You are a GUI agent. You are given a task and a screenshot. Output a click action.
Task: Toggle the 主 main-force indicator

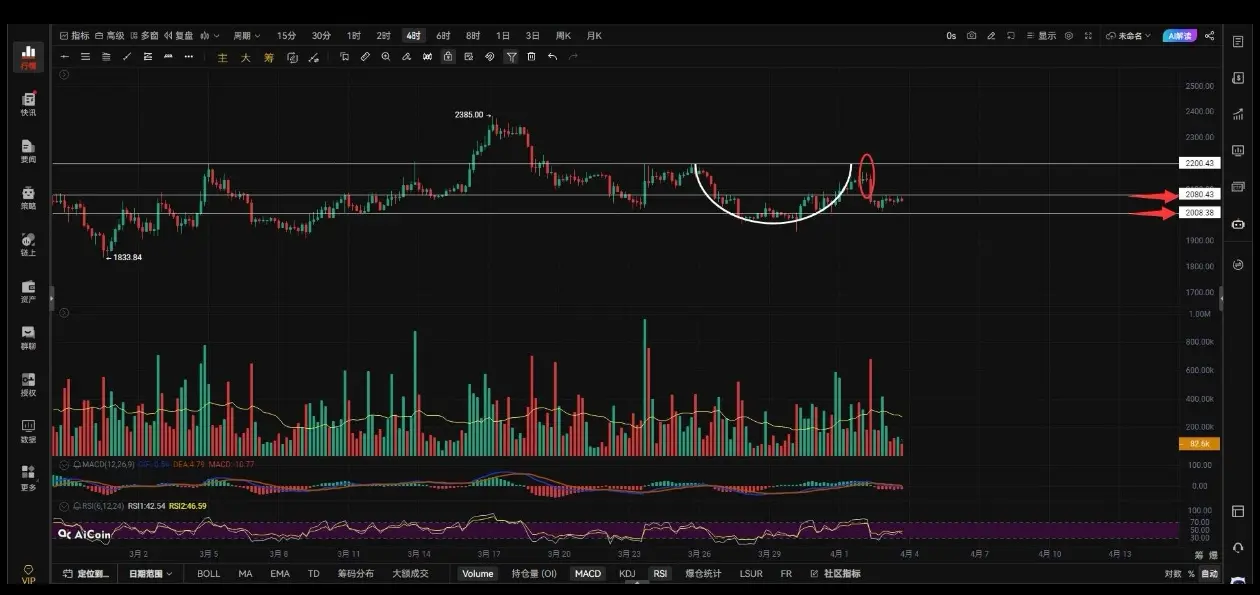[223, 57]
